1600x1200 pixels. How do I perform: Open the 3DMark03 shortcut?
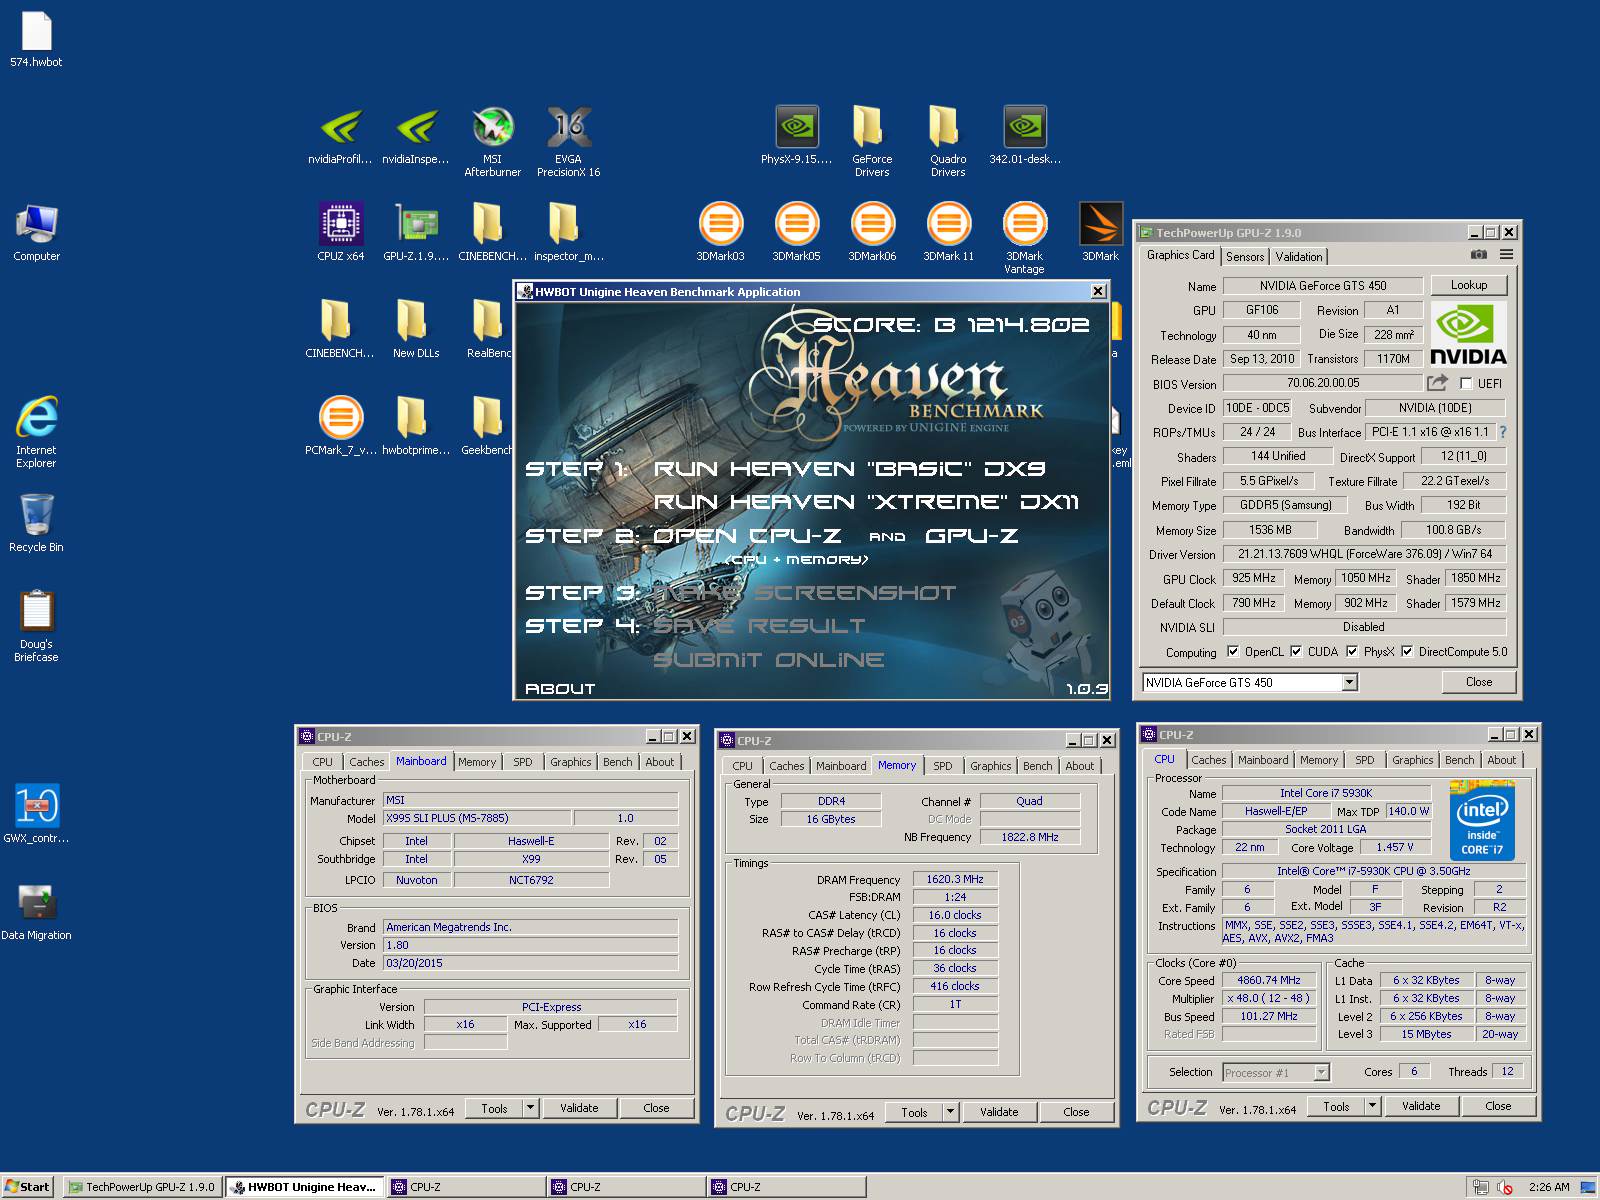tap(720, 232)
